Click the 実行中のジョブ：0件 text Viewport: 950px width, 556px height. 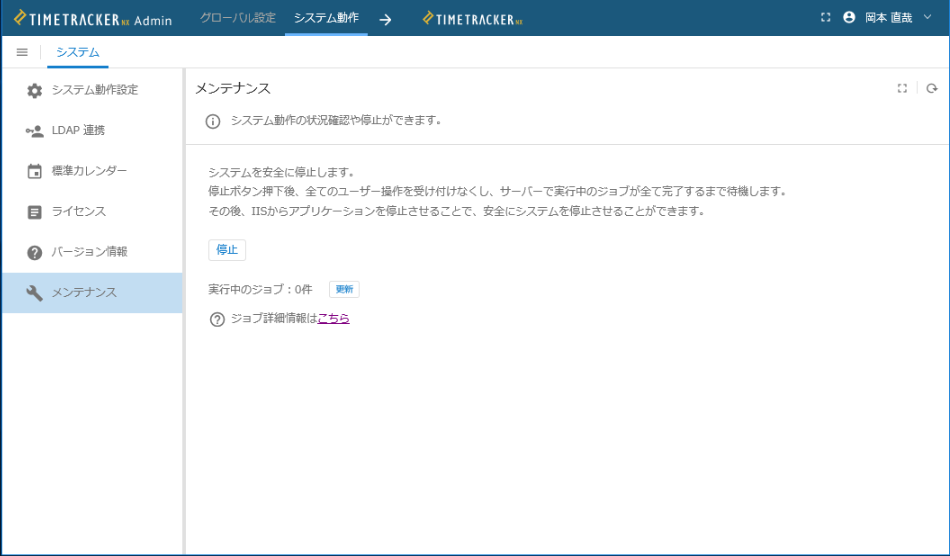pos(260,290)
